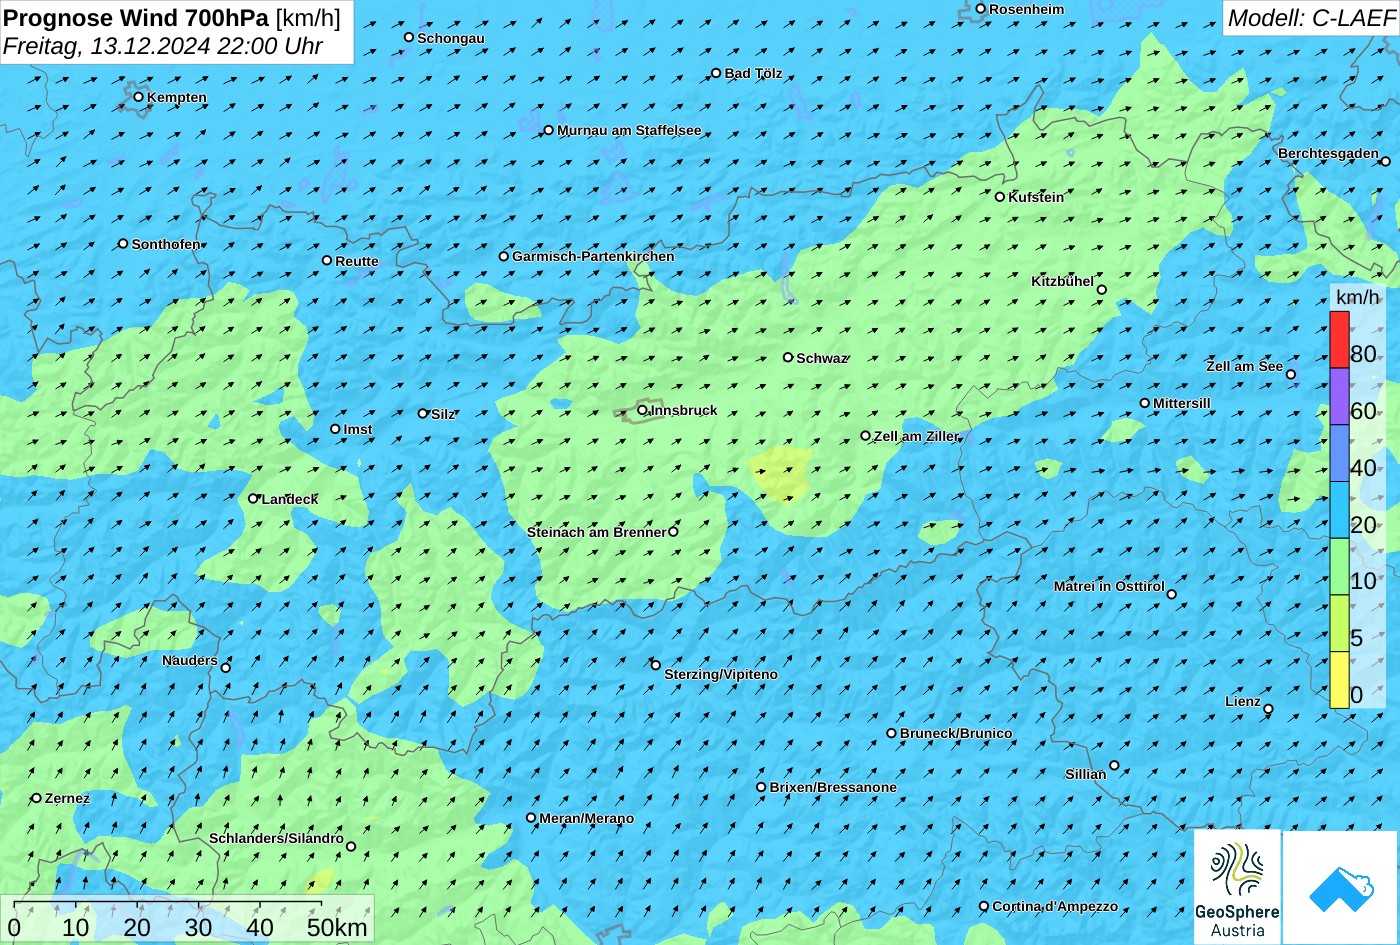
Task: Click the Meran/Merano marker
Action: [530, 817]
